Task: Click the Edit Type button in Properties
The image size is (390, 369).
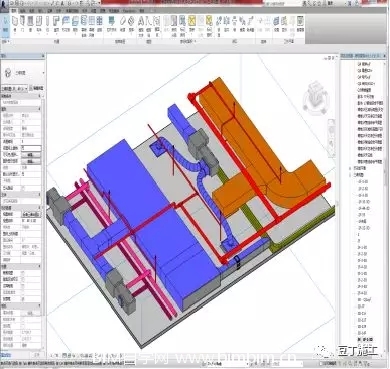Action: tap(36, 89)
